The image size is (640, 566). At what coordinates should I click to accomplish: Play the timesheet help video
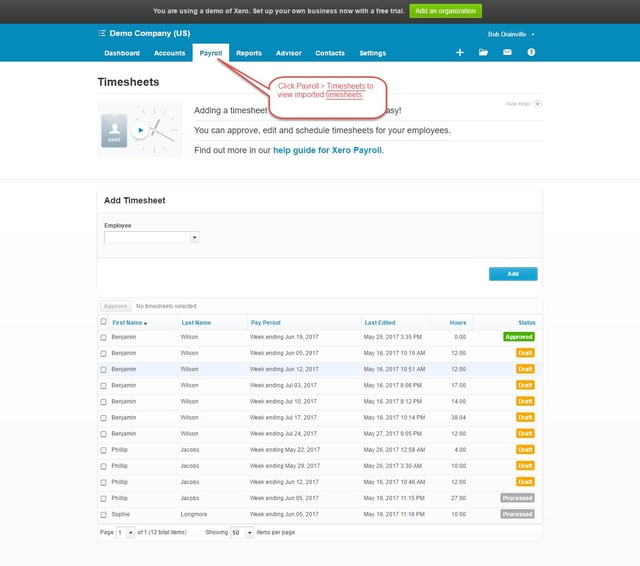pyautogui.click(x=140, y=130)
